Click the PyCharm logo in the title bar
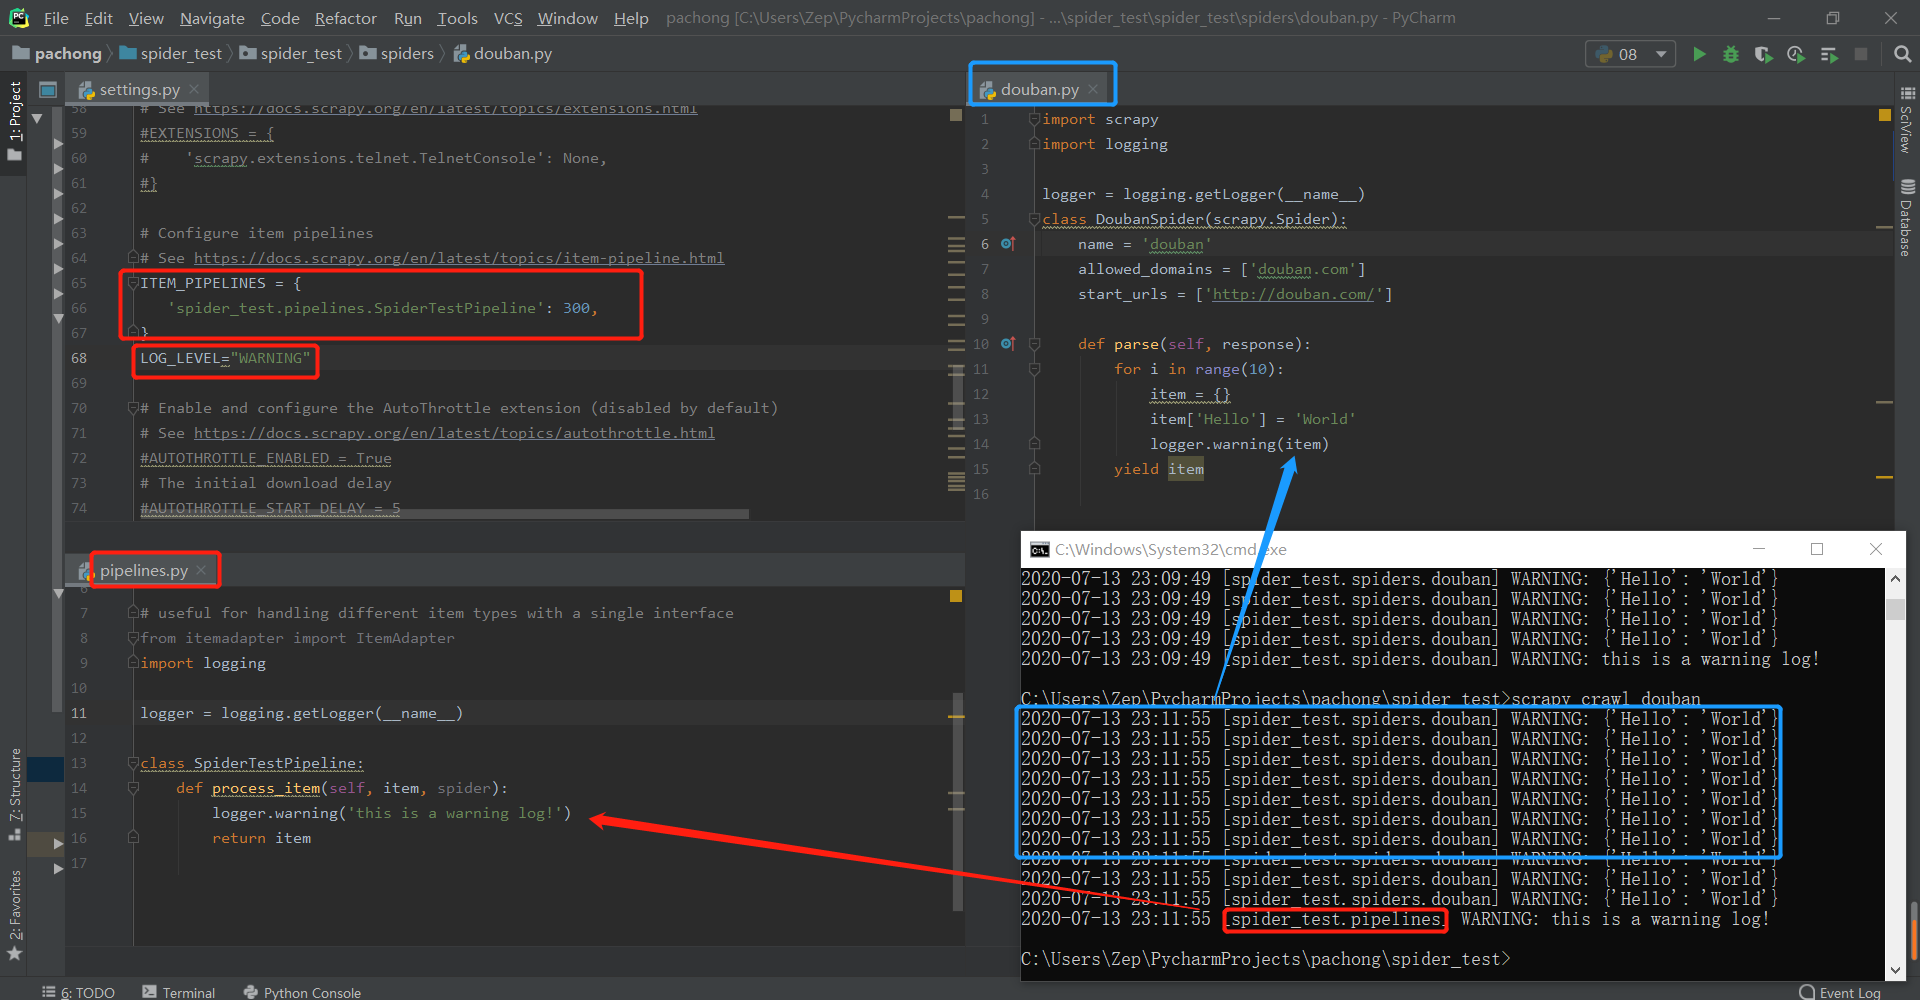1920x1000 pixels. 19,18
